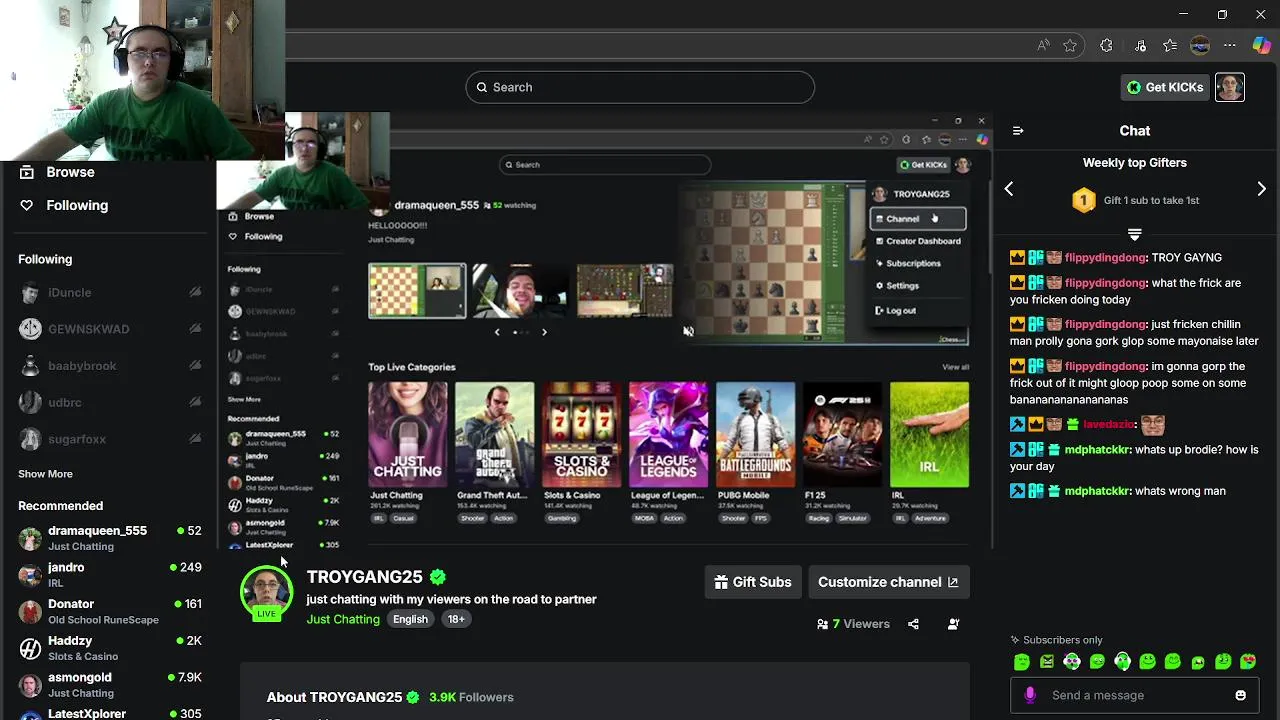1280x720 pixels.
Task: Open asmongold recommended channel
Action: pyautogui.click(x=110, y=684)
